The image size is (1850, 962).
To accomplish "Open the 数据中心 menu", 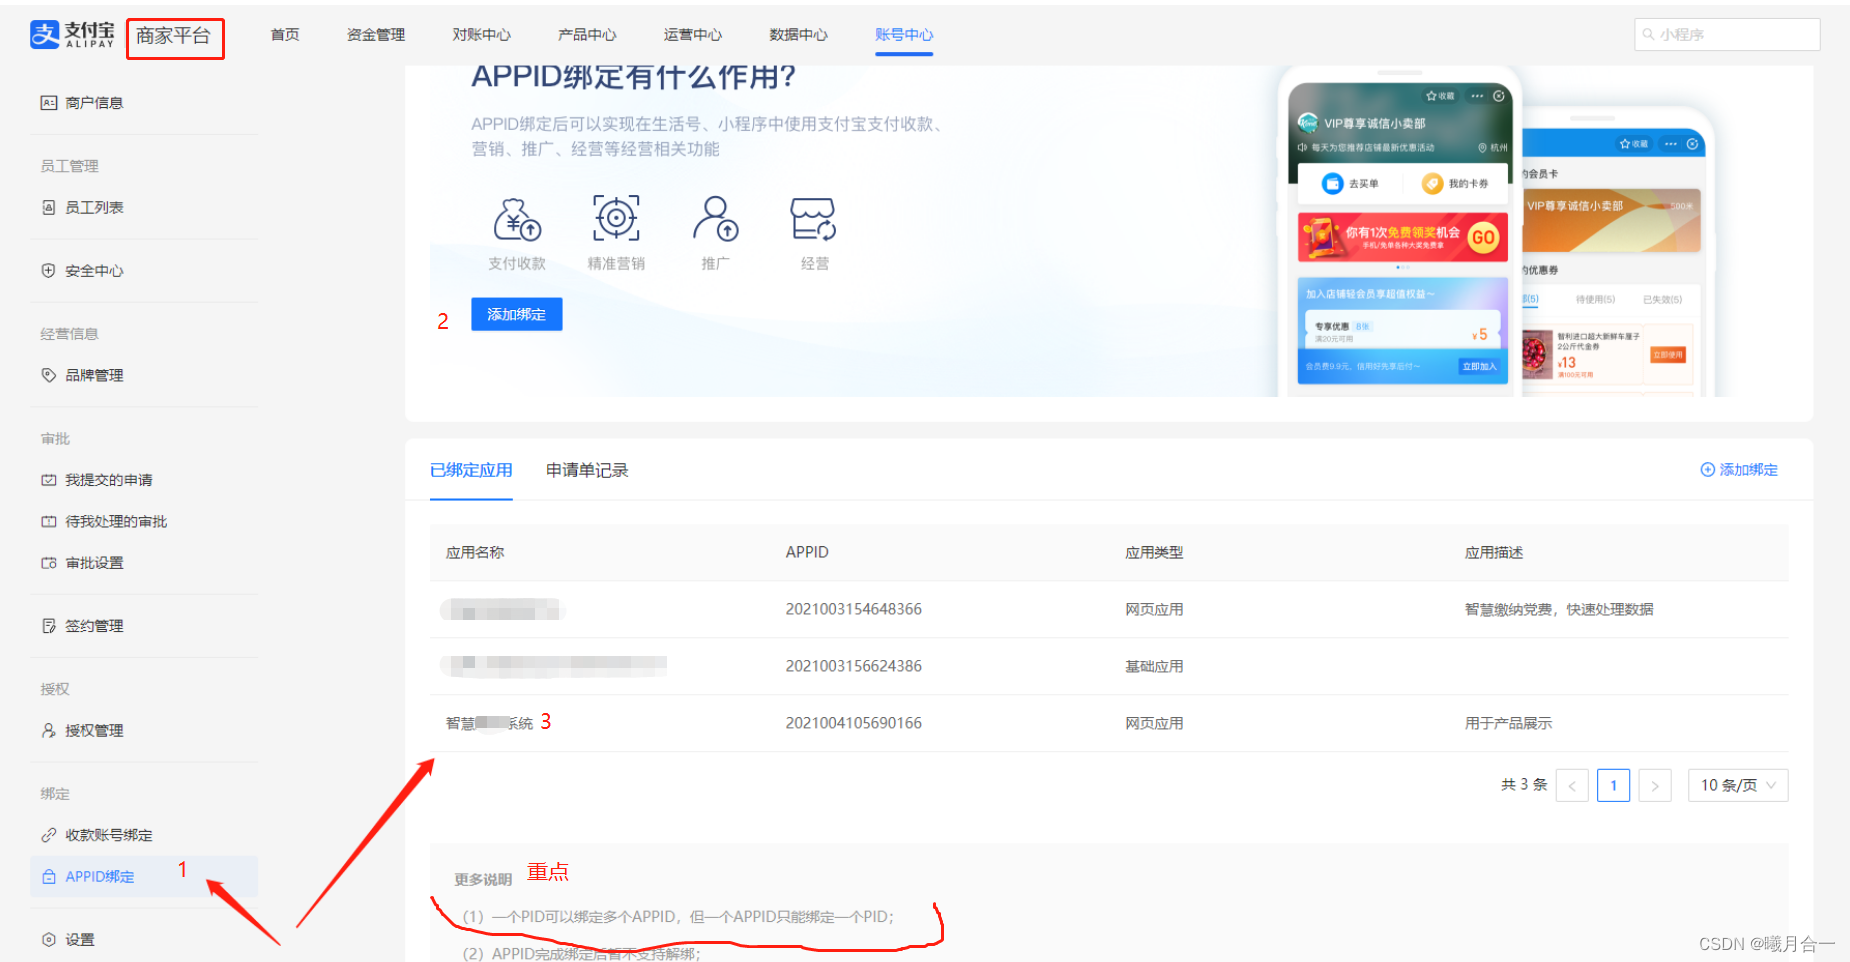I will [x=798, y=35].
